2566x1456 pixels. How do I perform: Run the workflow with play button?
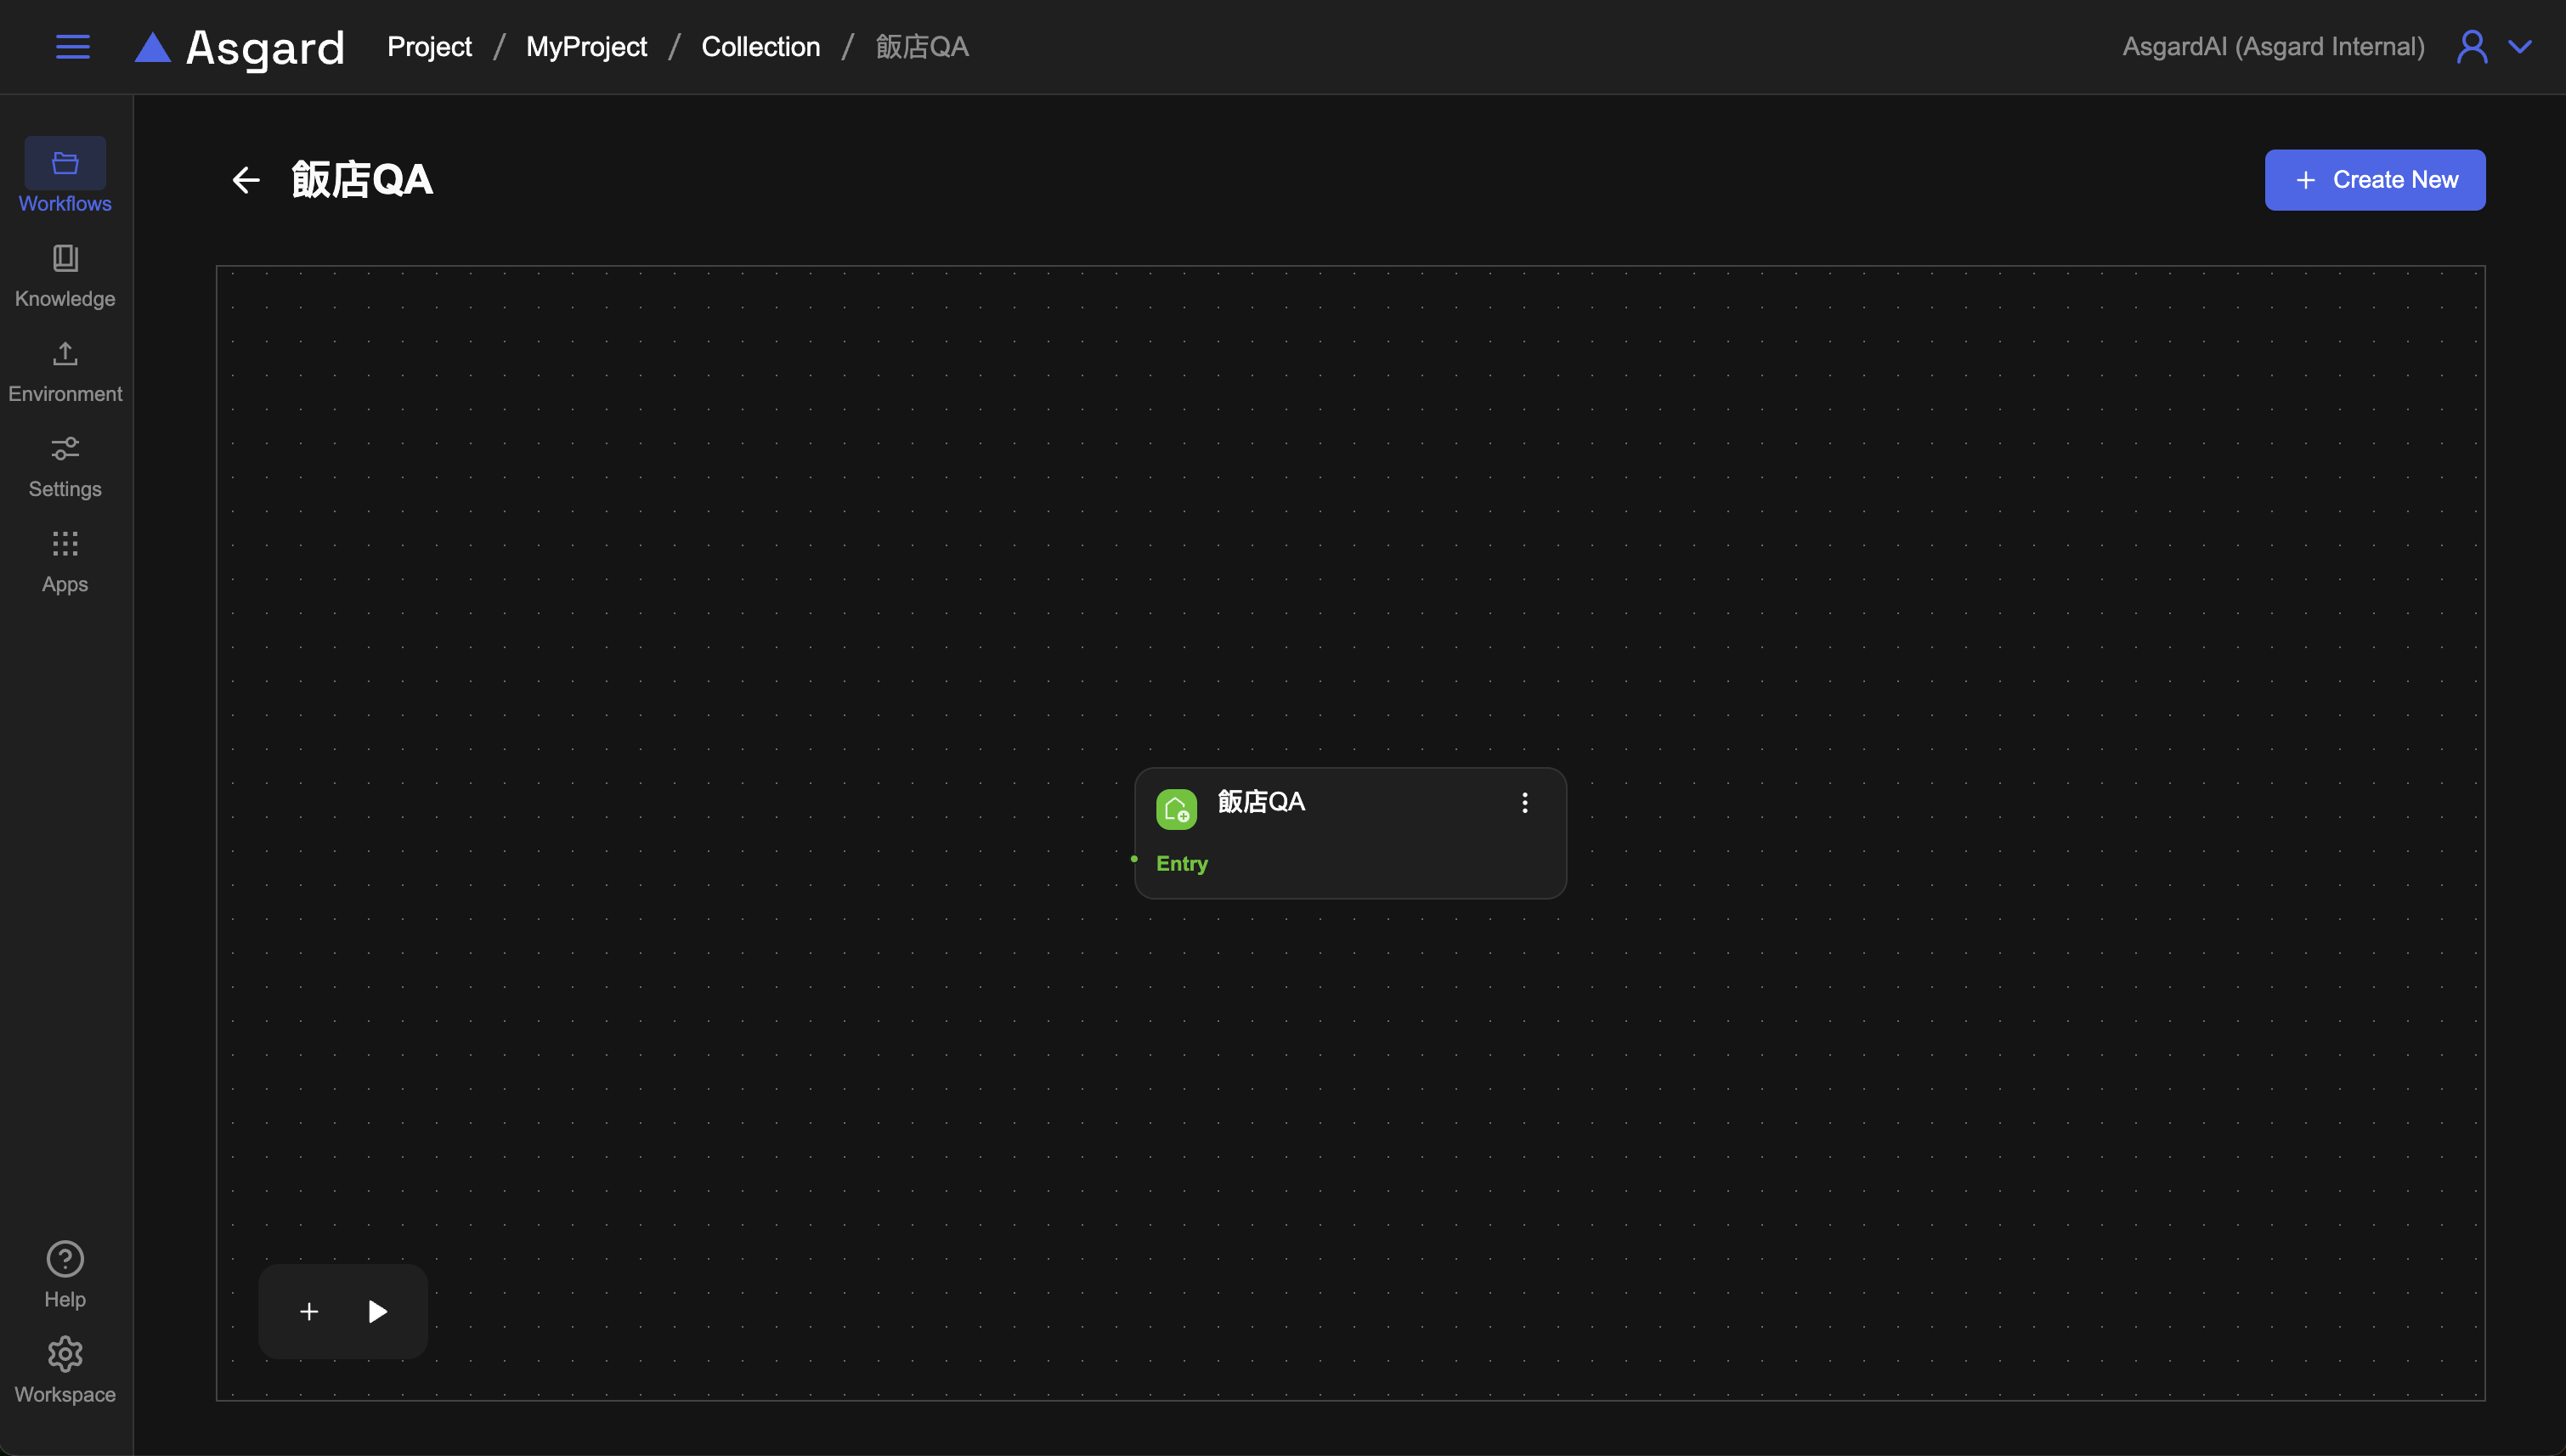377,1311
